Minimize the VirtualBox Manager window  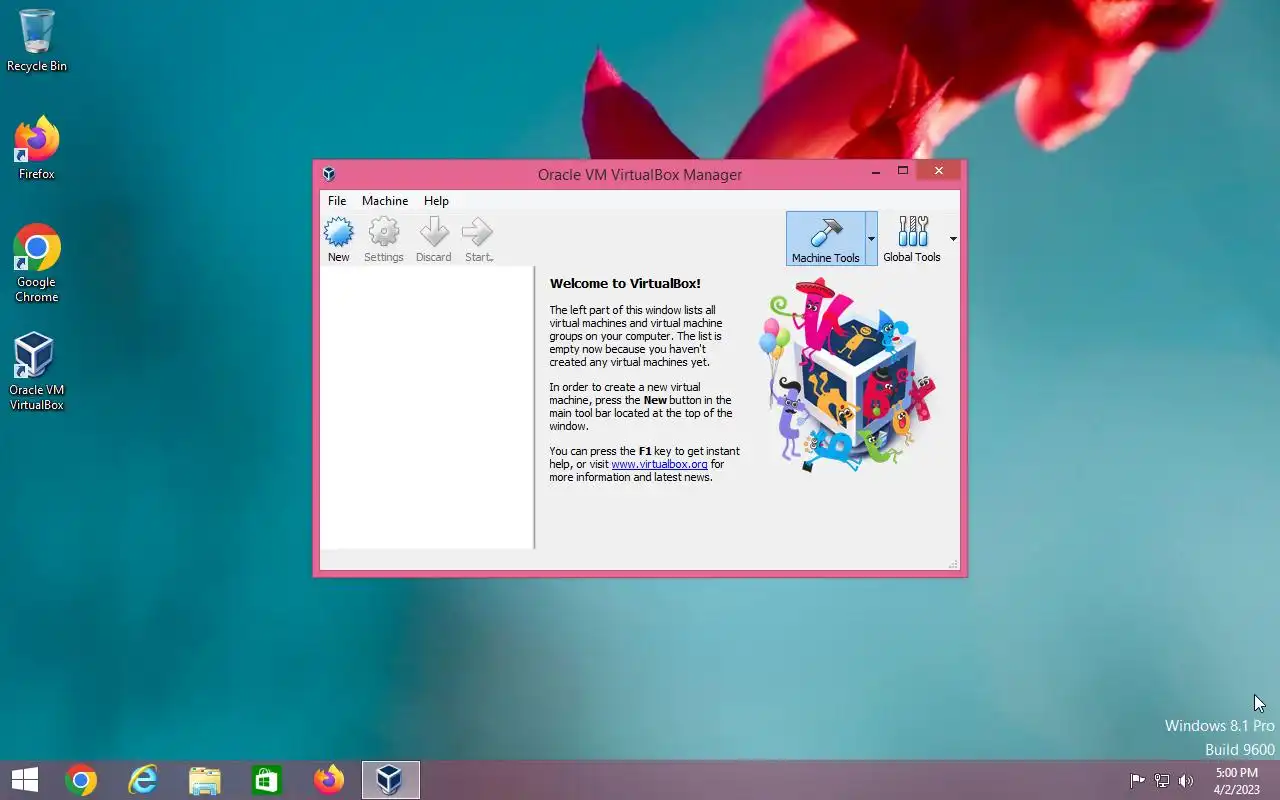(876, 172)
